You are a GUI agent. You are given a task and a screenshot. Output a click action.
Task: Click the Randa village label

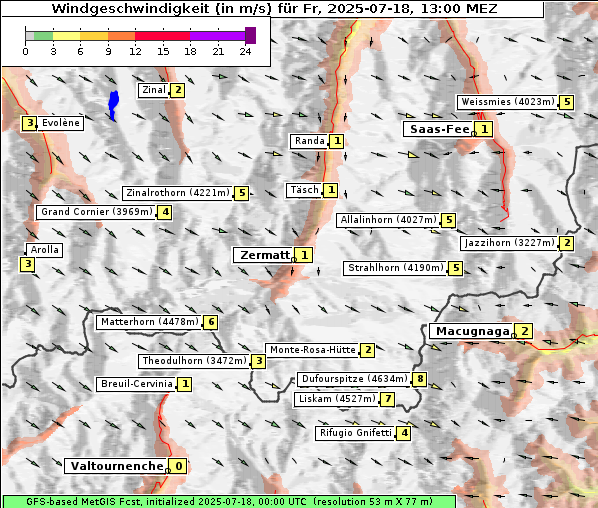[309, 141]
